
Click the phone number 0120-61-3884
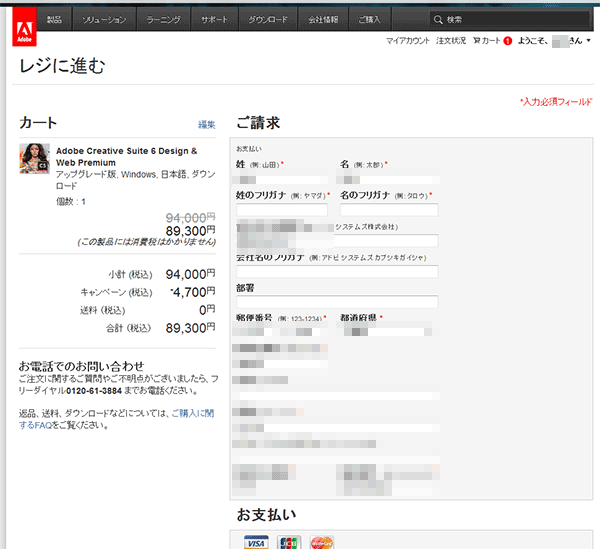[x=94, y=391]
